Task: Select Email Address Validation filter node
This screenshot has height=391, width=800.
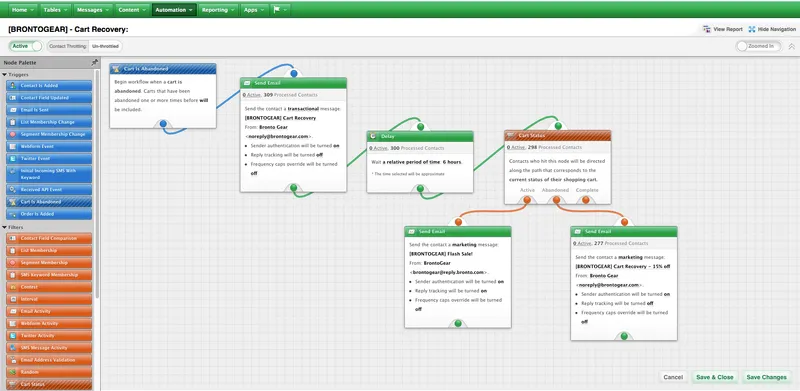Action: [x=49, y=360]
